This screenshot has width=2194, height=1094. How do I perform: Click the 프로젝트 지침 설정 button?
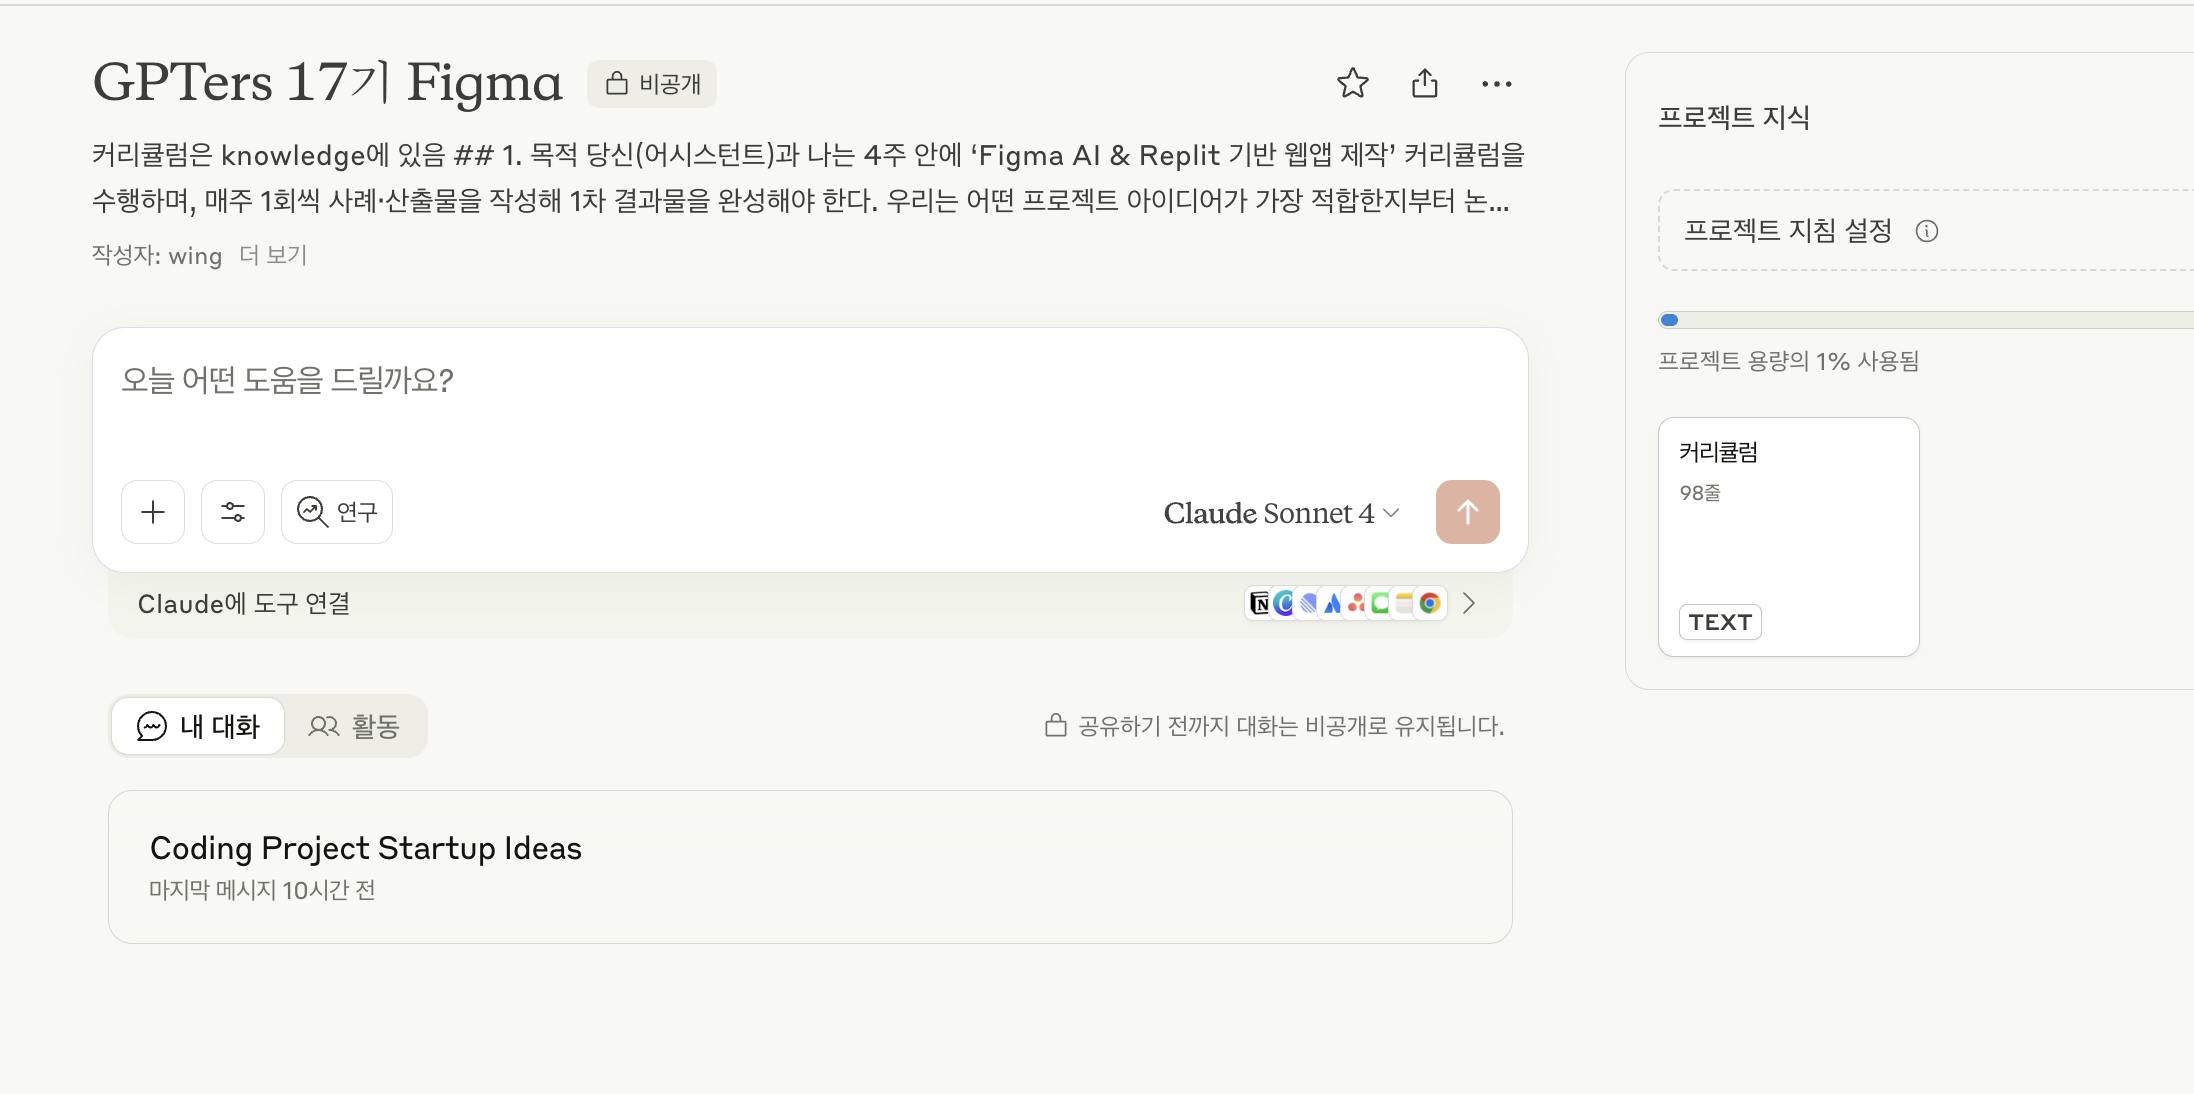click(1925, 231)
